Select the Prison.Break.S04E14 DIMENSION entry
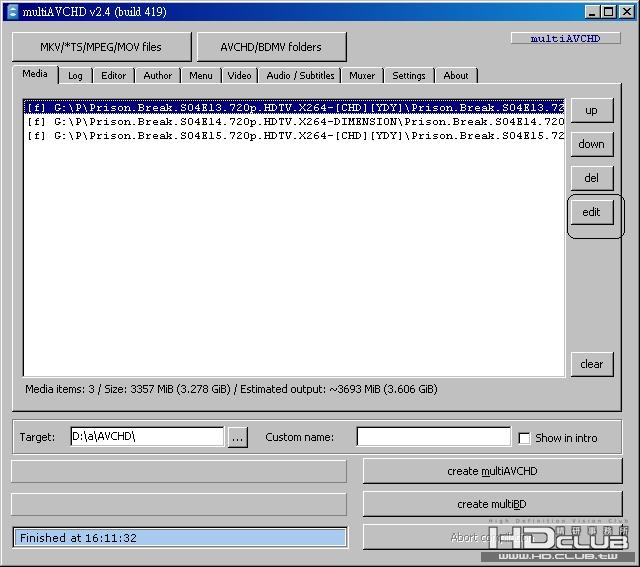Image resolution: width=640 pixels, height=567 pixels. tap(294, 121)
